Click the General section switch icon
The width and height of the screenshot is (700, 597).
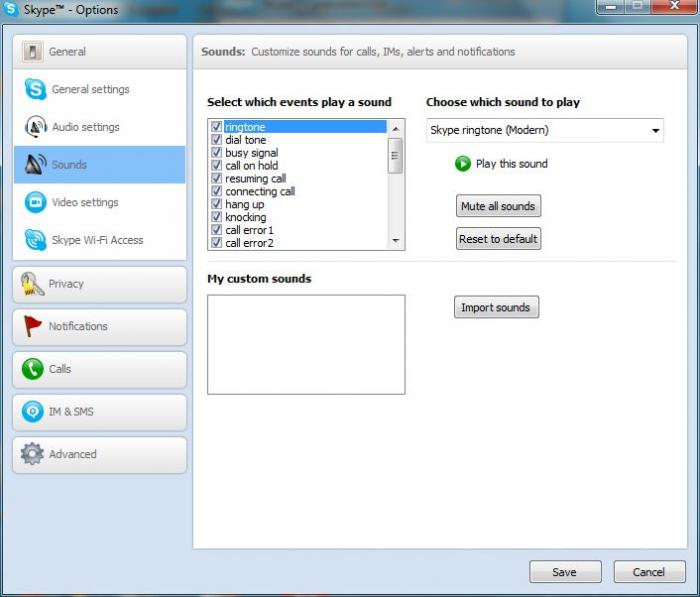[x=32, y=51]
